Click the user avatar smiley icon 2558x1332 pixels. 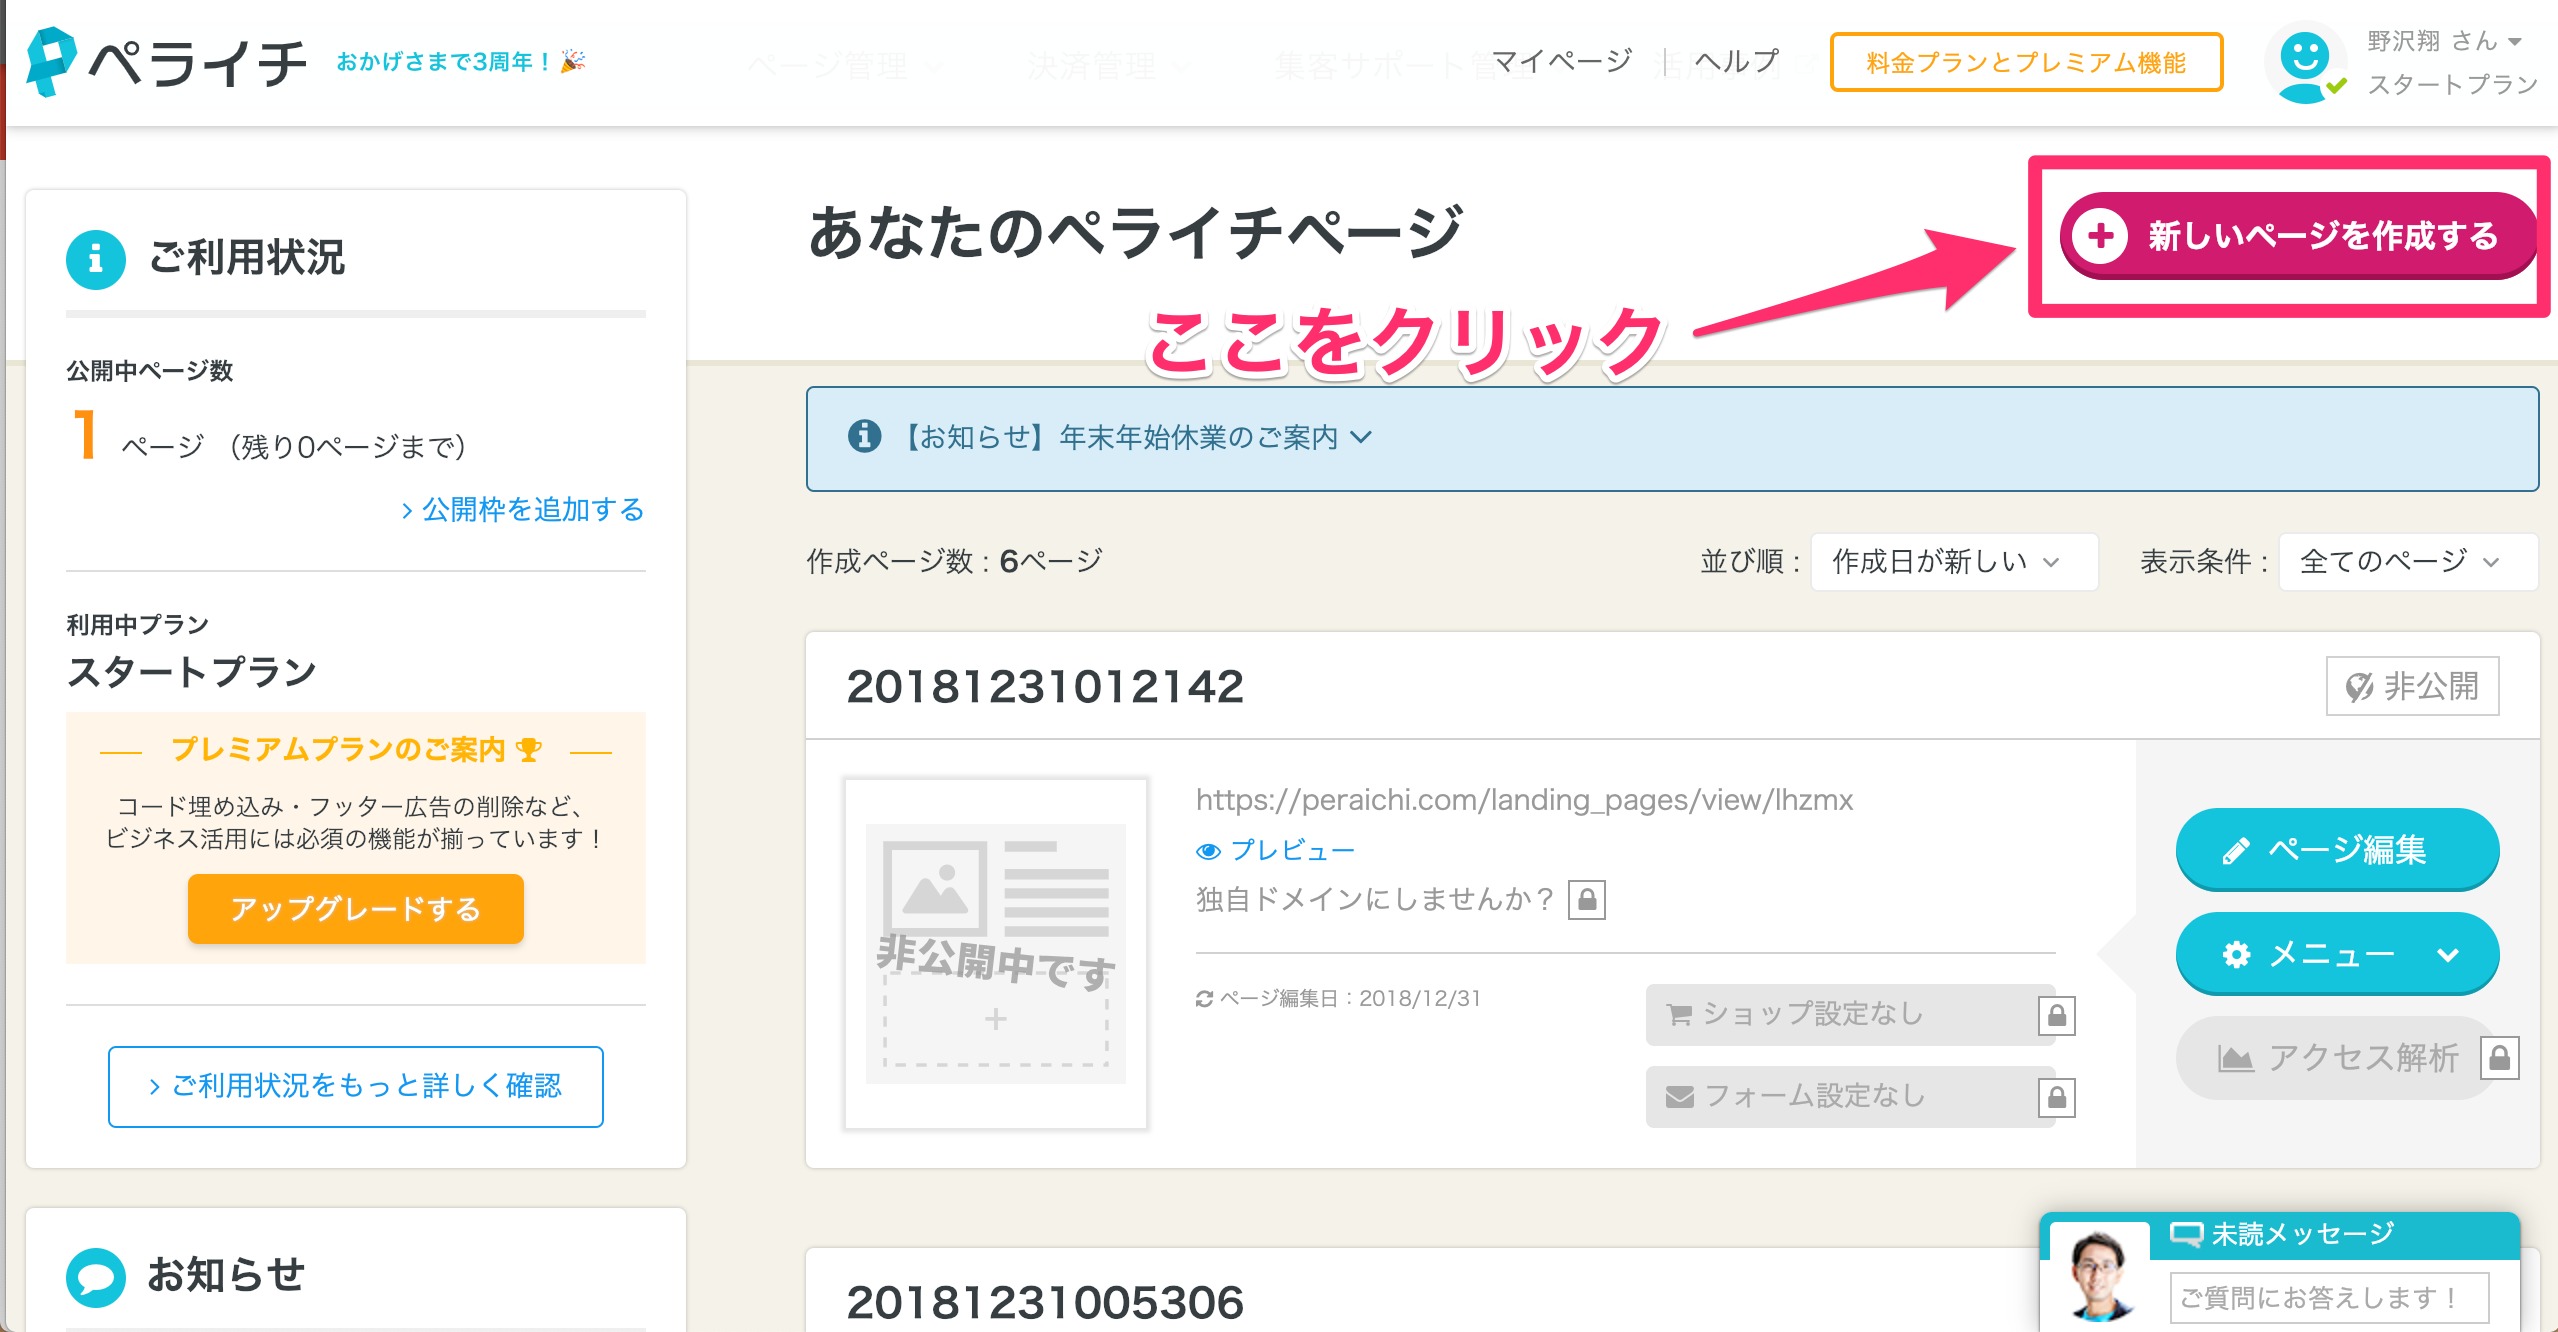click(2305, 62)
